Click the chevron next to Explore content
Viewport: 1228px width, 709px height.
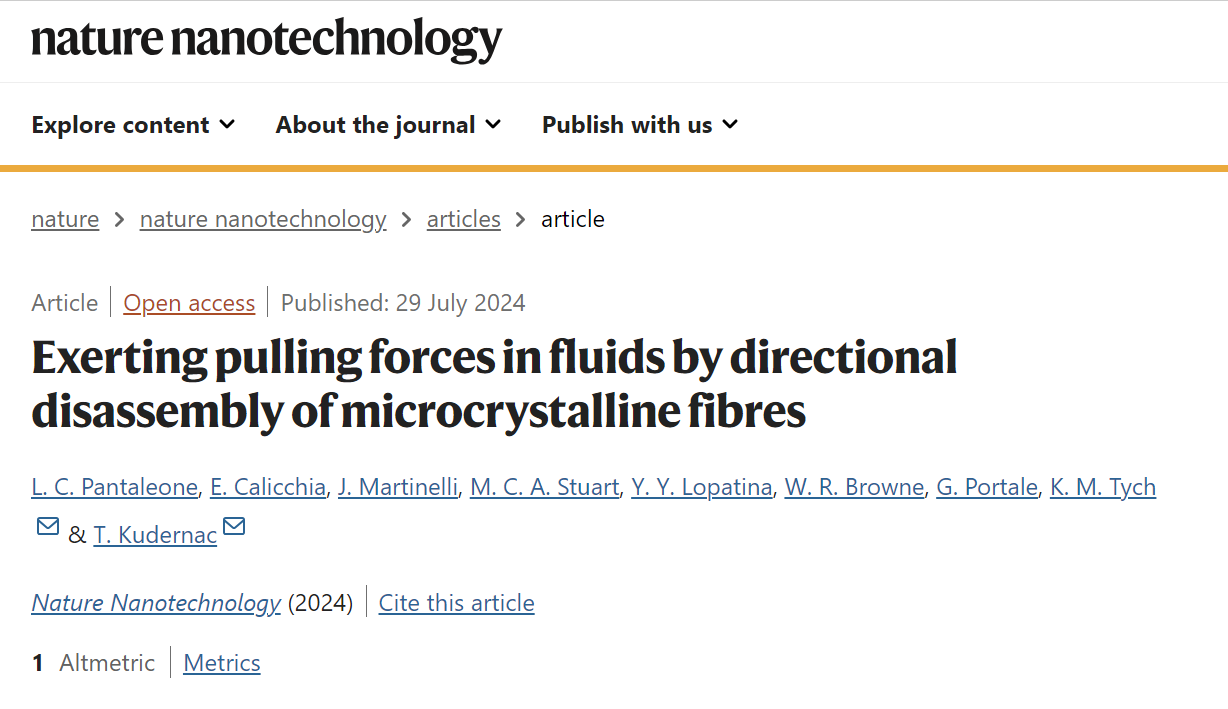pos(227,124)
